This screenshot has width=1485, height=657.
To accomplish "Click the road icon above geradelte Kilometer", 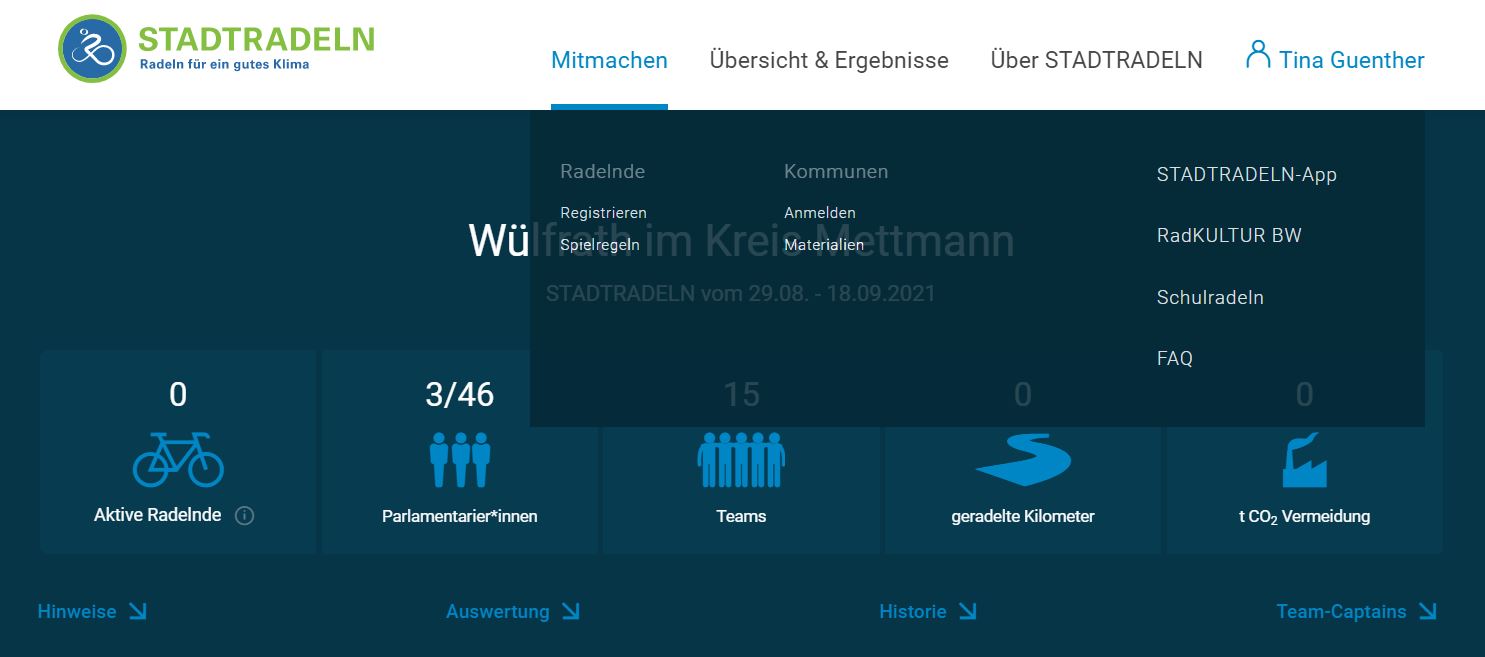I will pyautogui.click(x=1023, y=459).
